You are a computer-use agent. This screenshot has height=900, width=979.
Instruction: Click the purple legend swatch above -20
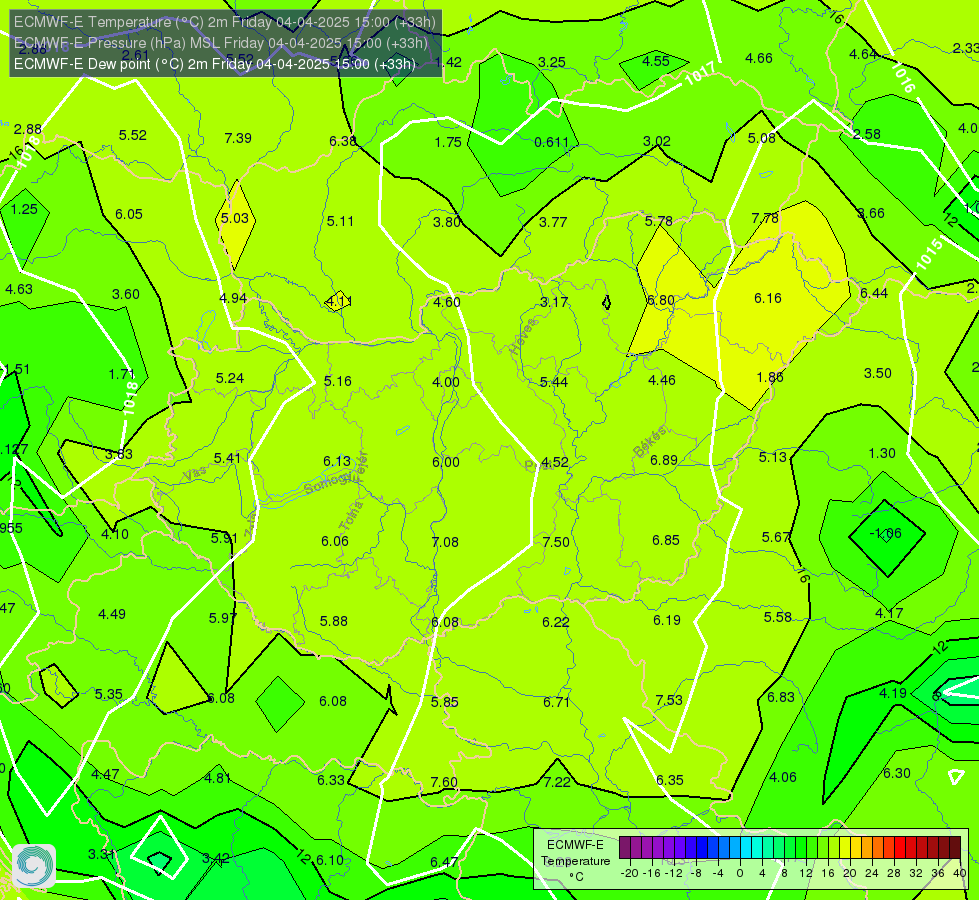pyautogui.click(x=625, y=848)
